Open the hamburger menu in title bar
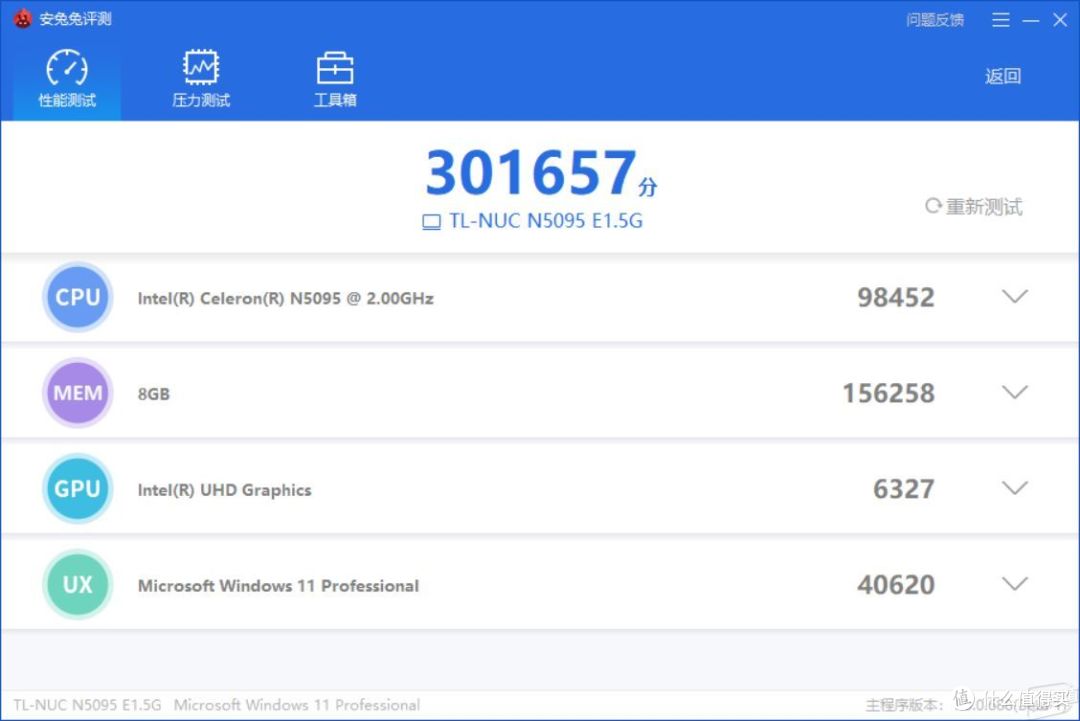Image resolution: width=1080 pixels, height=721 pixels. 1001,20
